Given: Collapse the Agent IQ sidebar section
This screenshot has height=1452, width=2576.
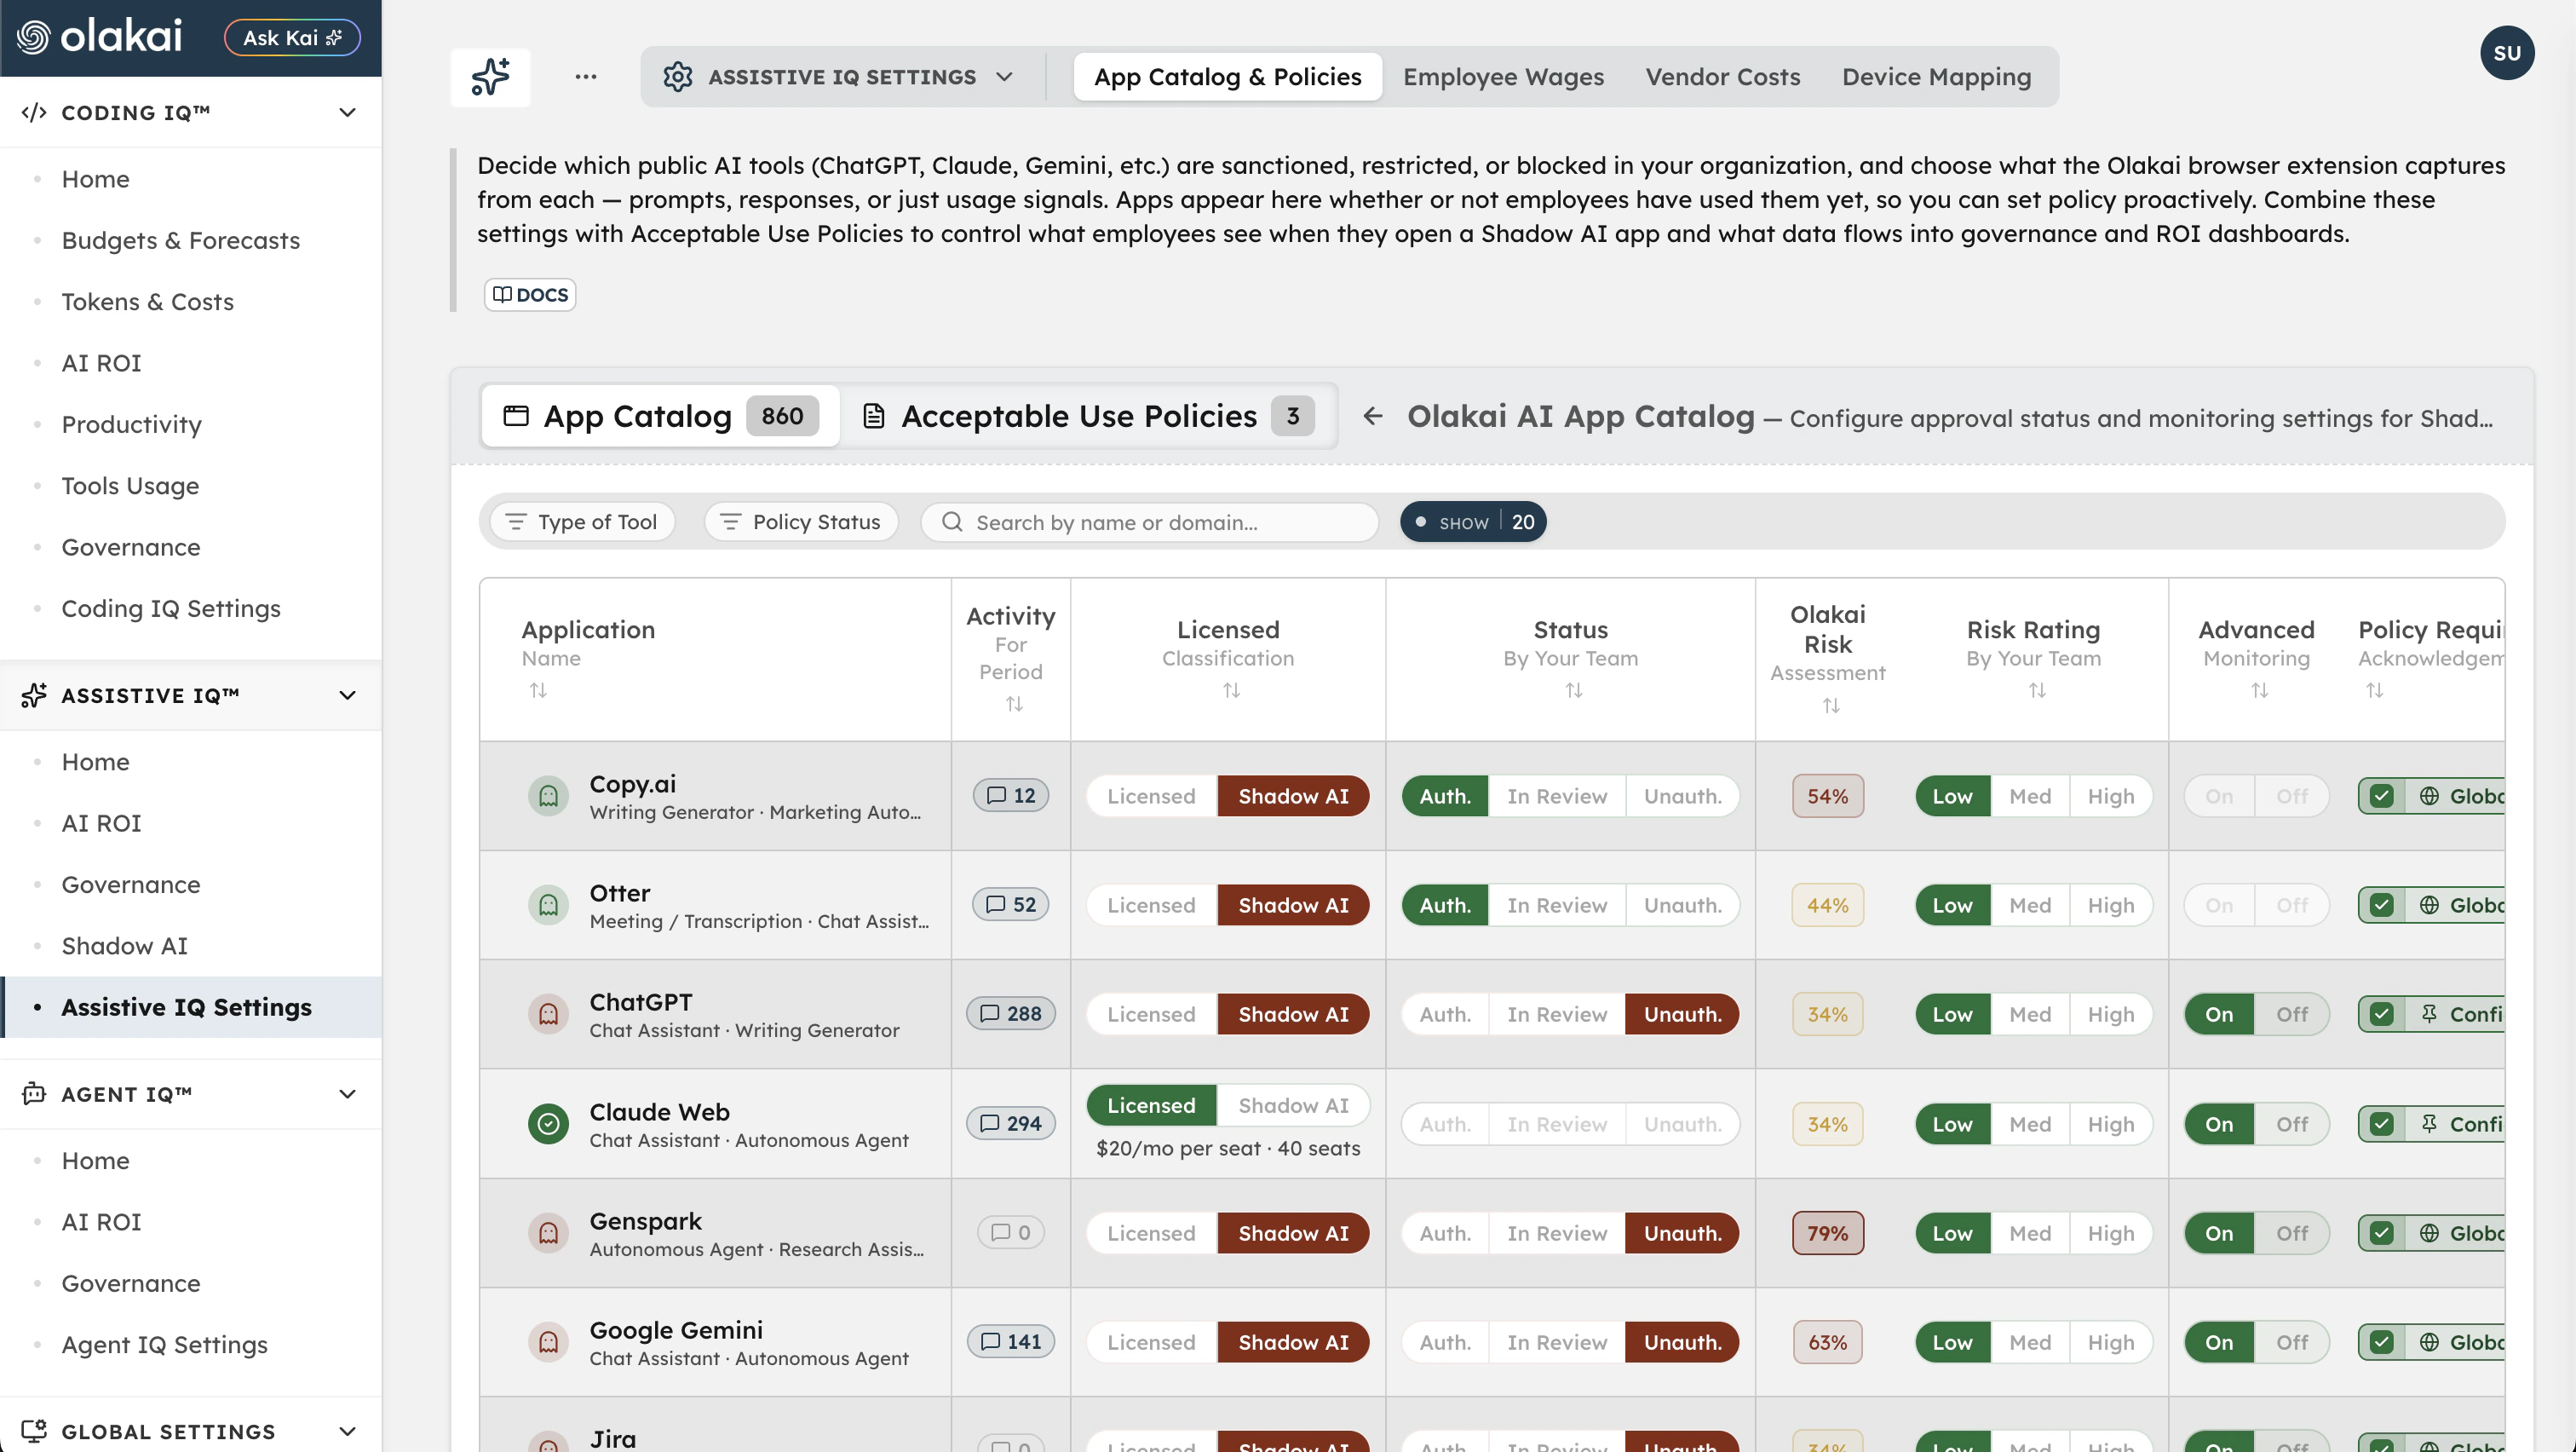Looking at the screenshot, I should point(347,1094).
